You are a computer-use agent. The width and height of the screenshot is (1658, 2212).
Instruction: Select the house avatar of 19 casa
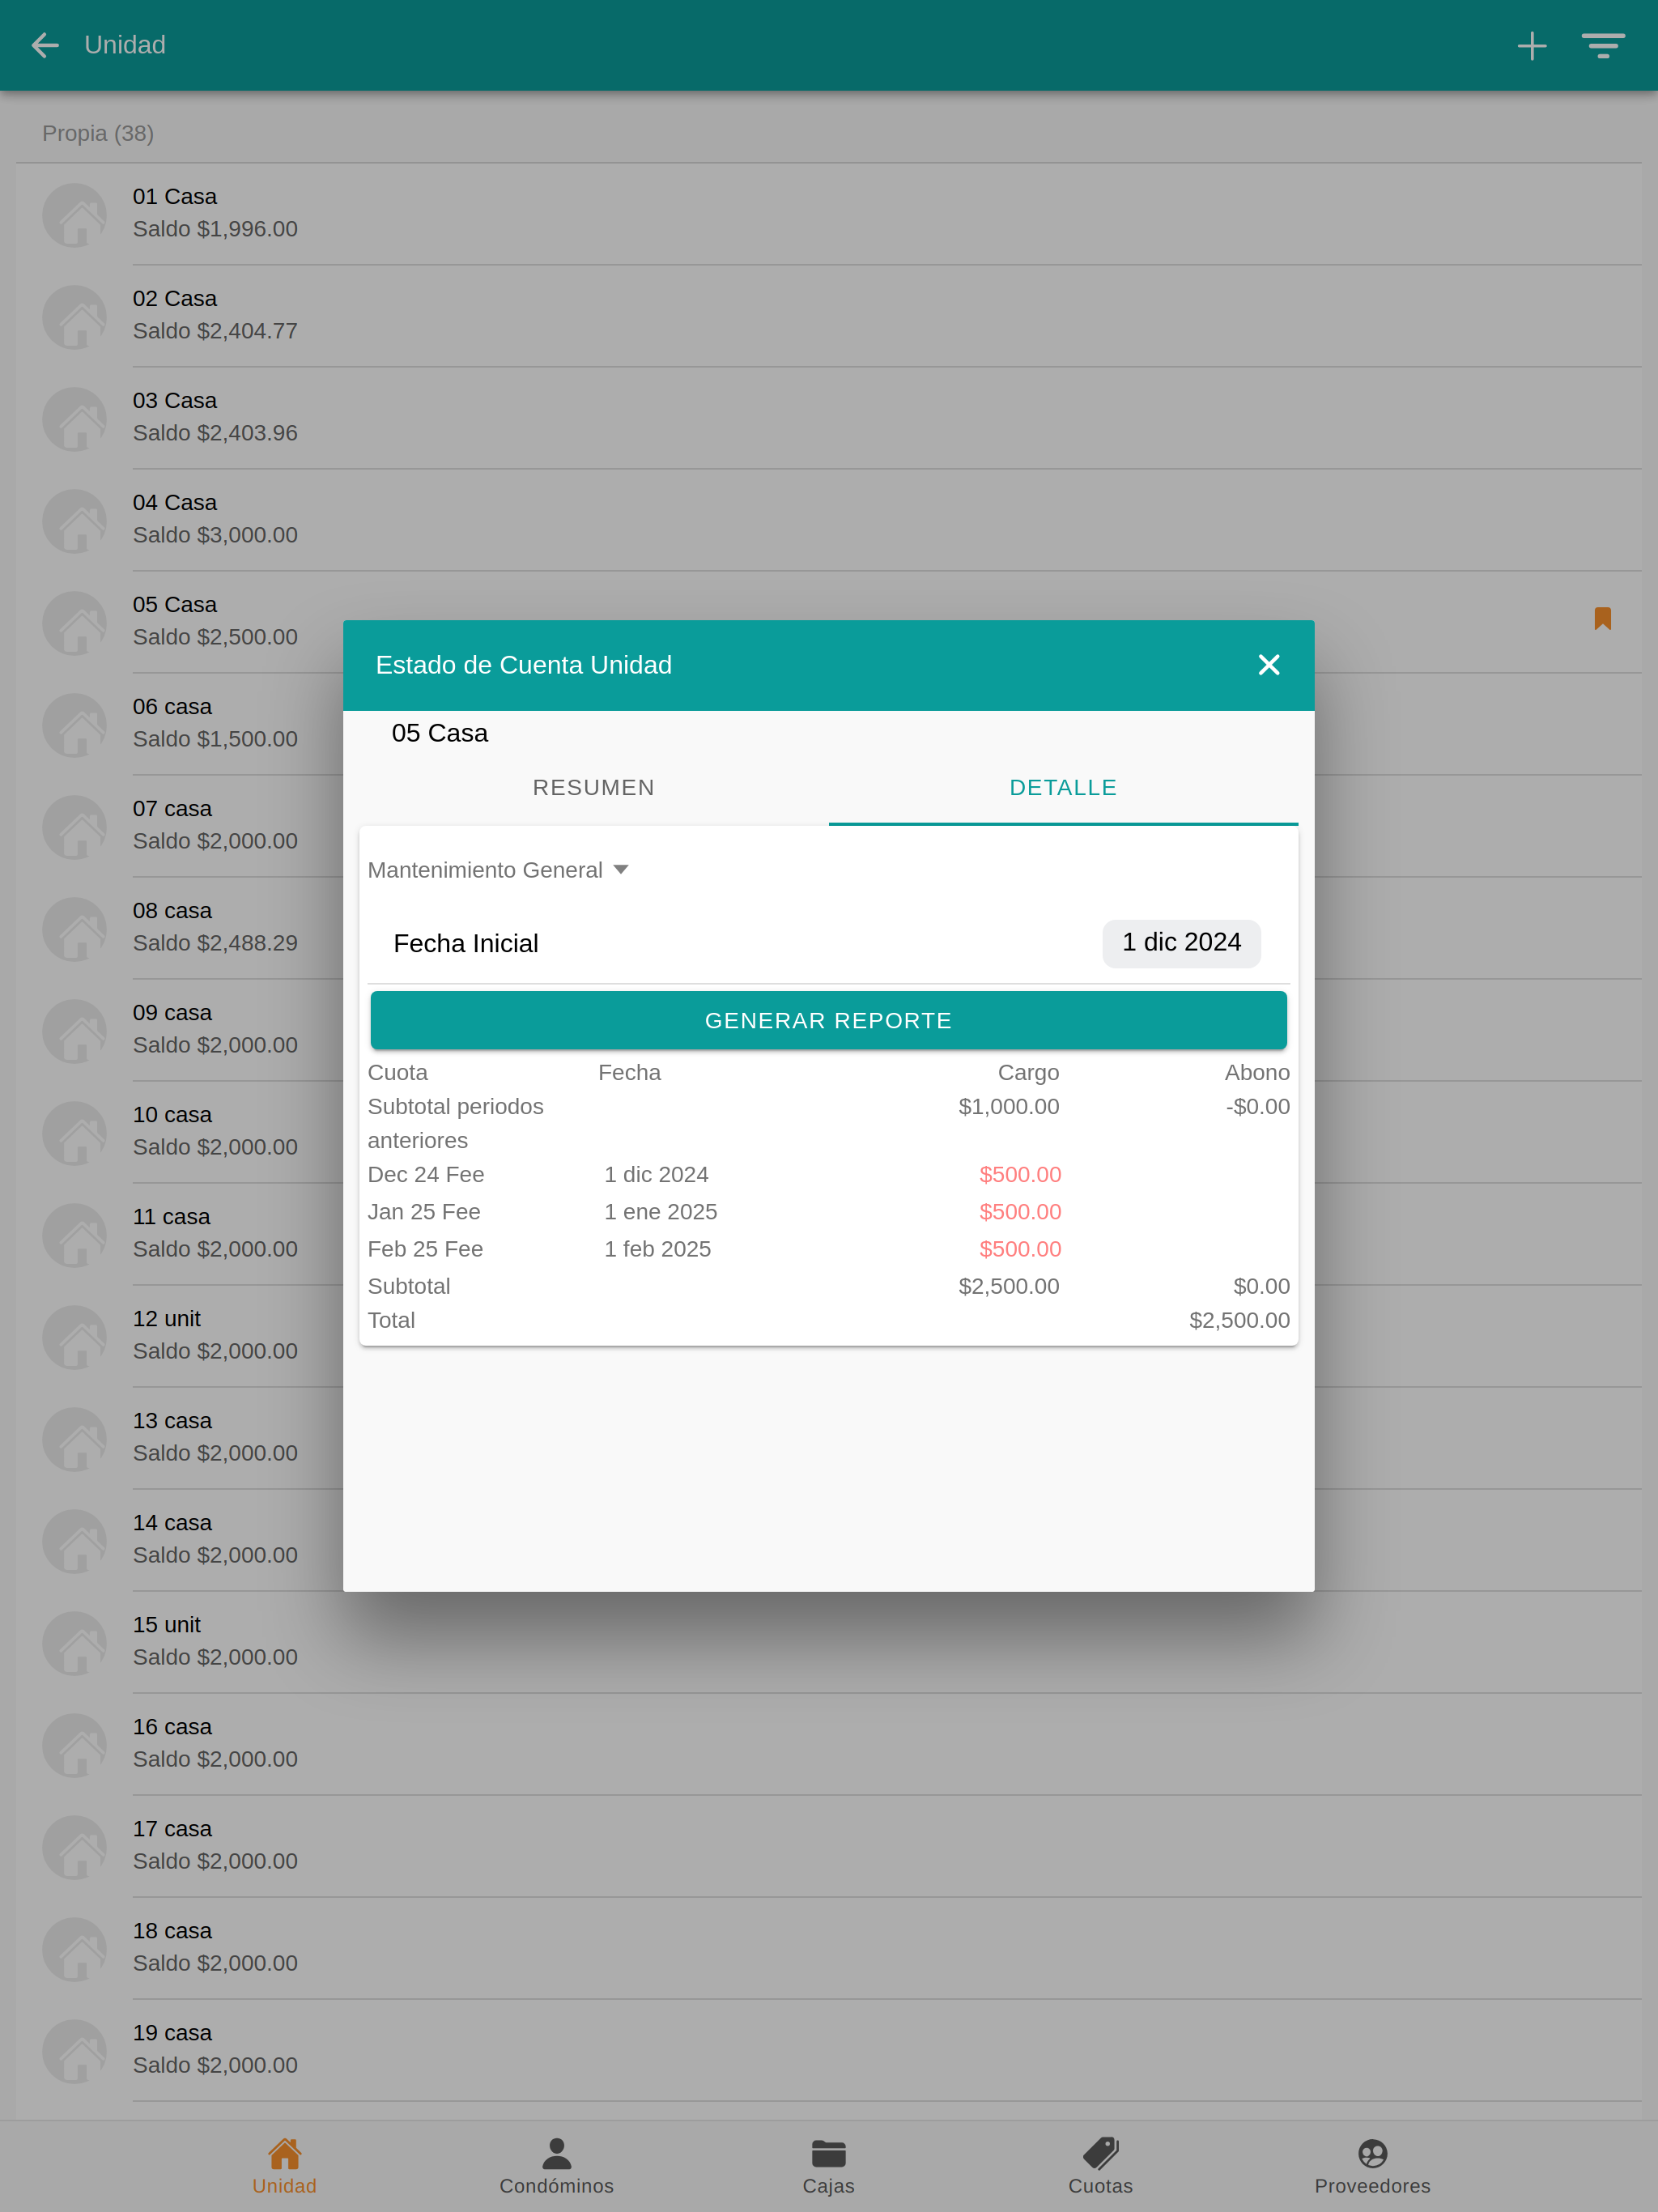point(75,2050)
